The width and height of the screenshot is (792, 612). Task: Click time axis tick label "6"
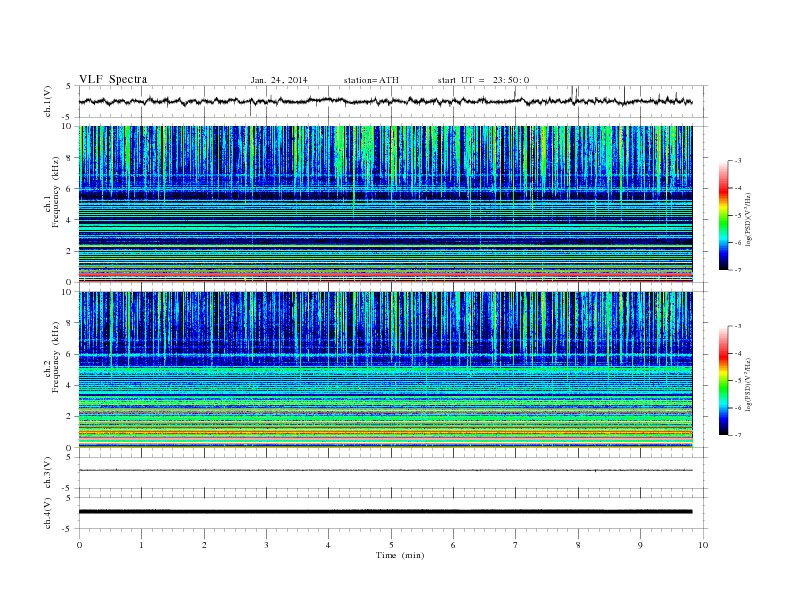pyautogui.click(x=453, y=545)
